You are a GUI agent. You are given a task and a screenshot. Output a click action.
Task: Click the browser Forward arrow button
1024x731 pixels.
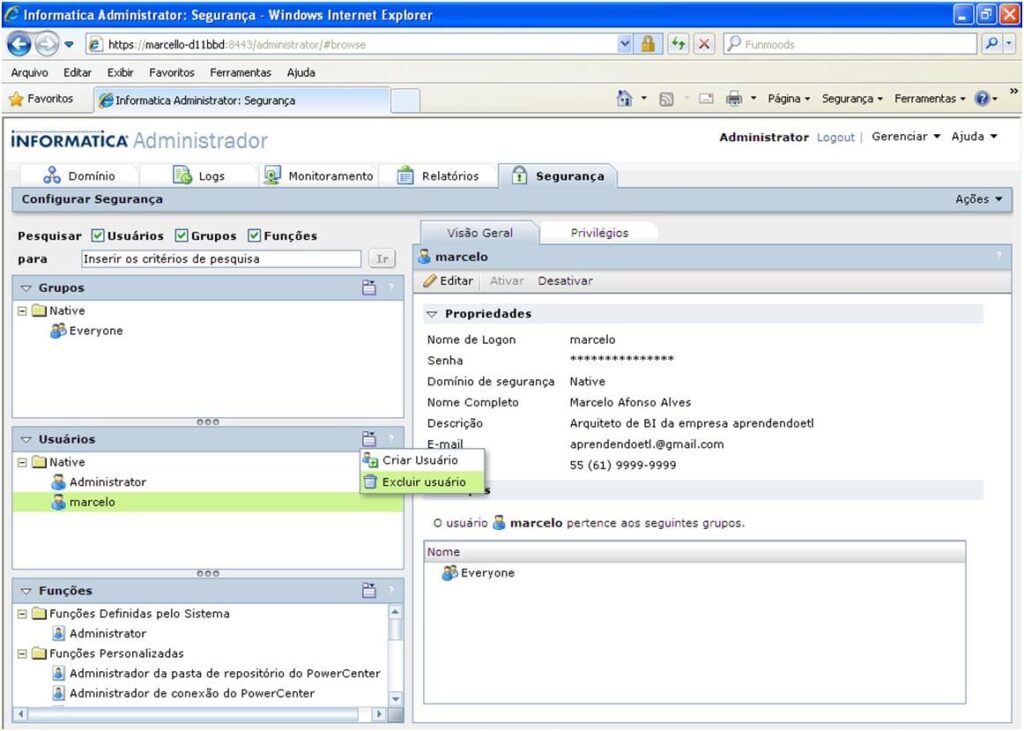[x=46, y=44]
